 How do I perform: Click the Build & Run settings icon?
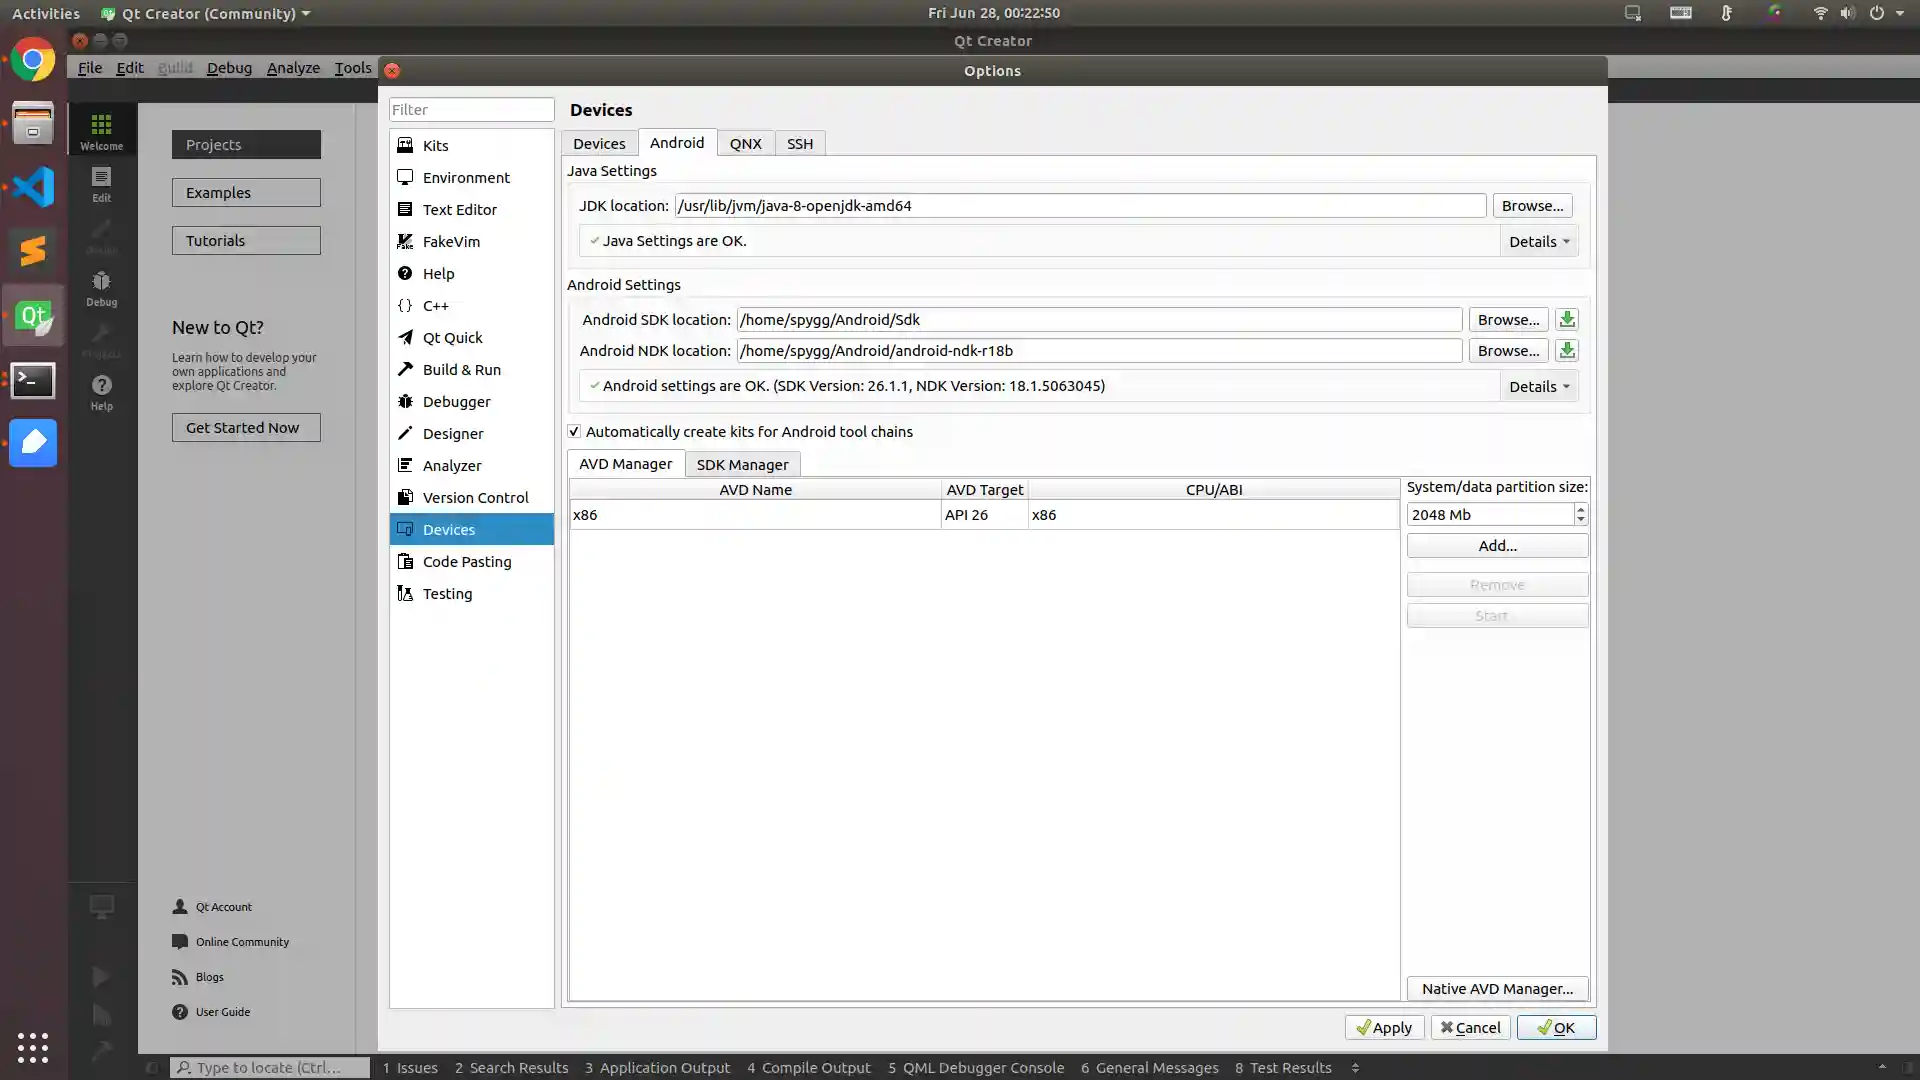404,369
